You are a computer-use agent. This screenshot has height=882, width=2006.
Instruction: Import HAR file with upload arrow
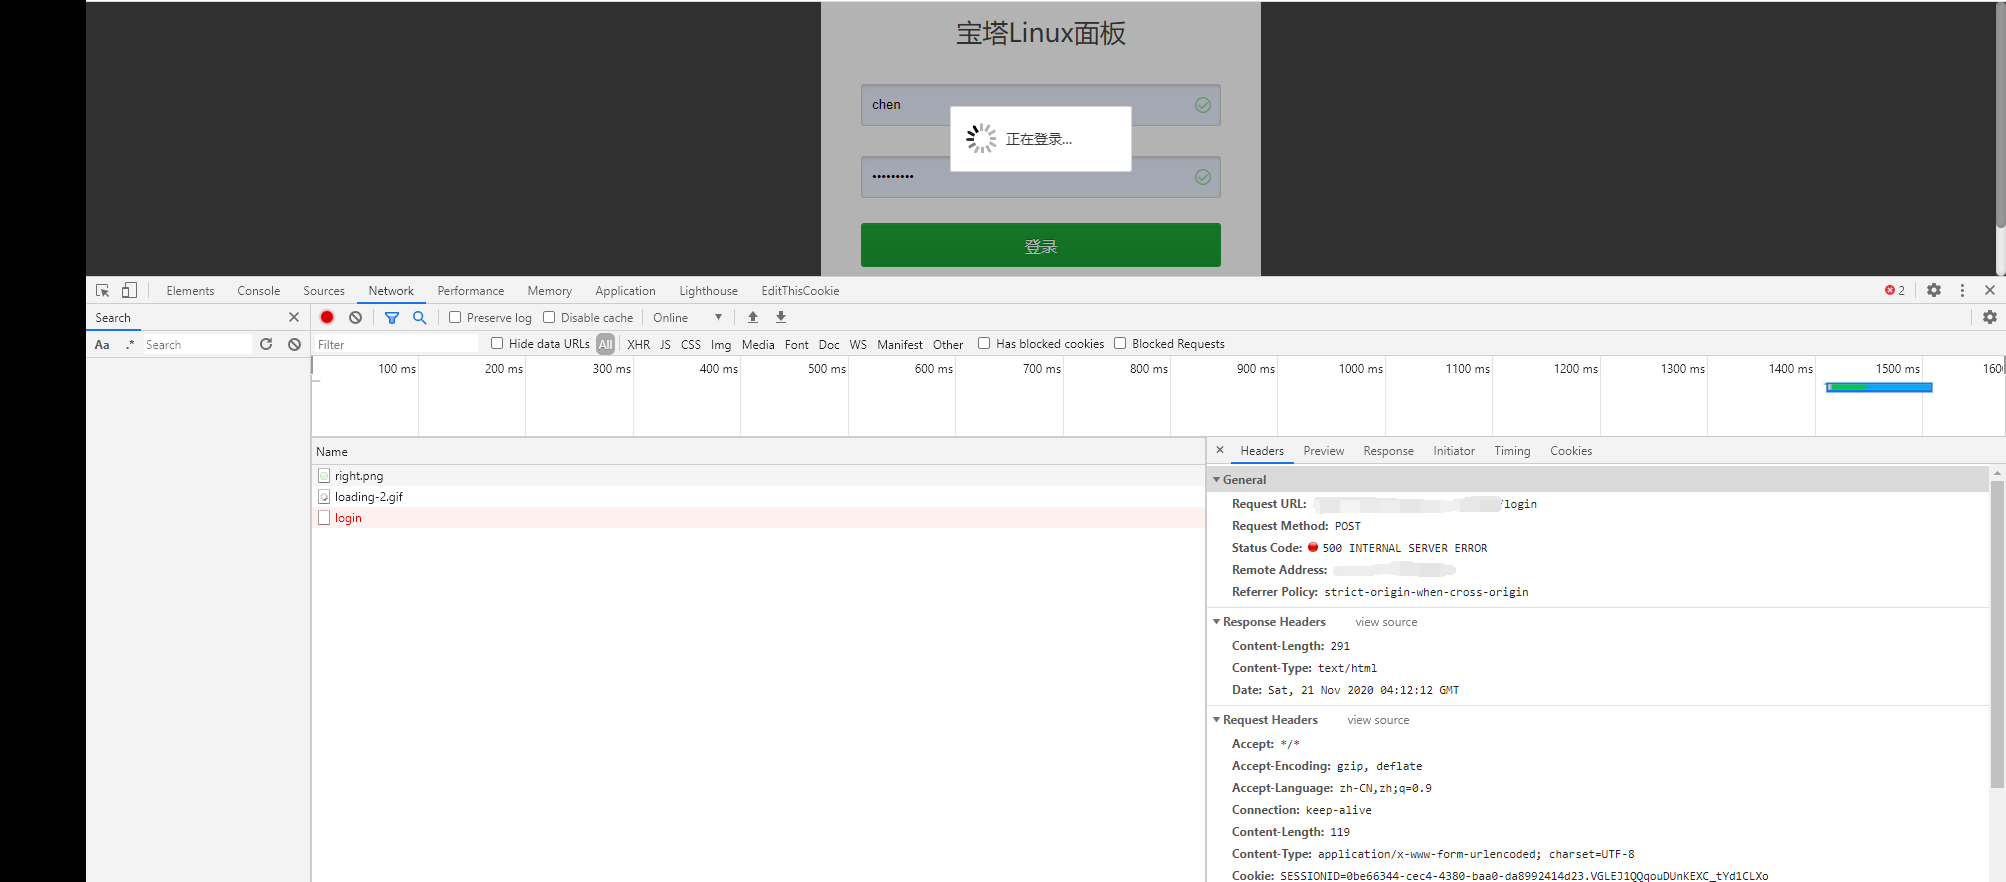coord(753,317)
